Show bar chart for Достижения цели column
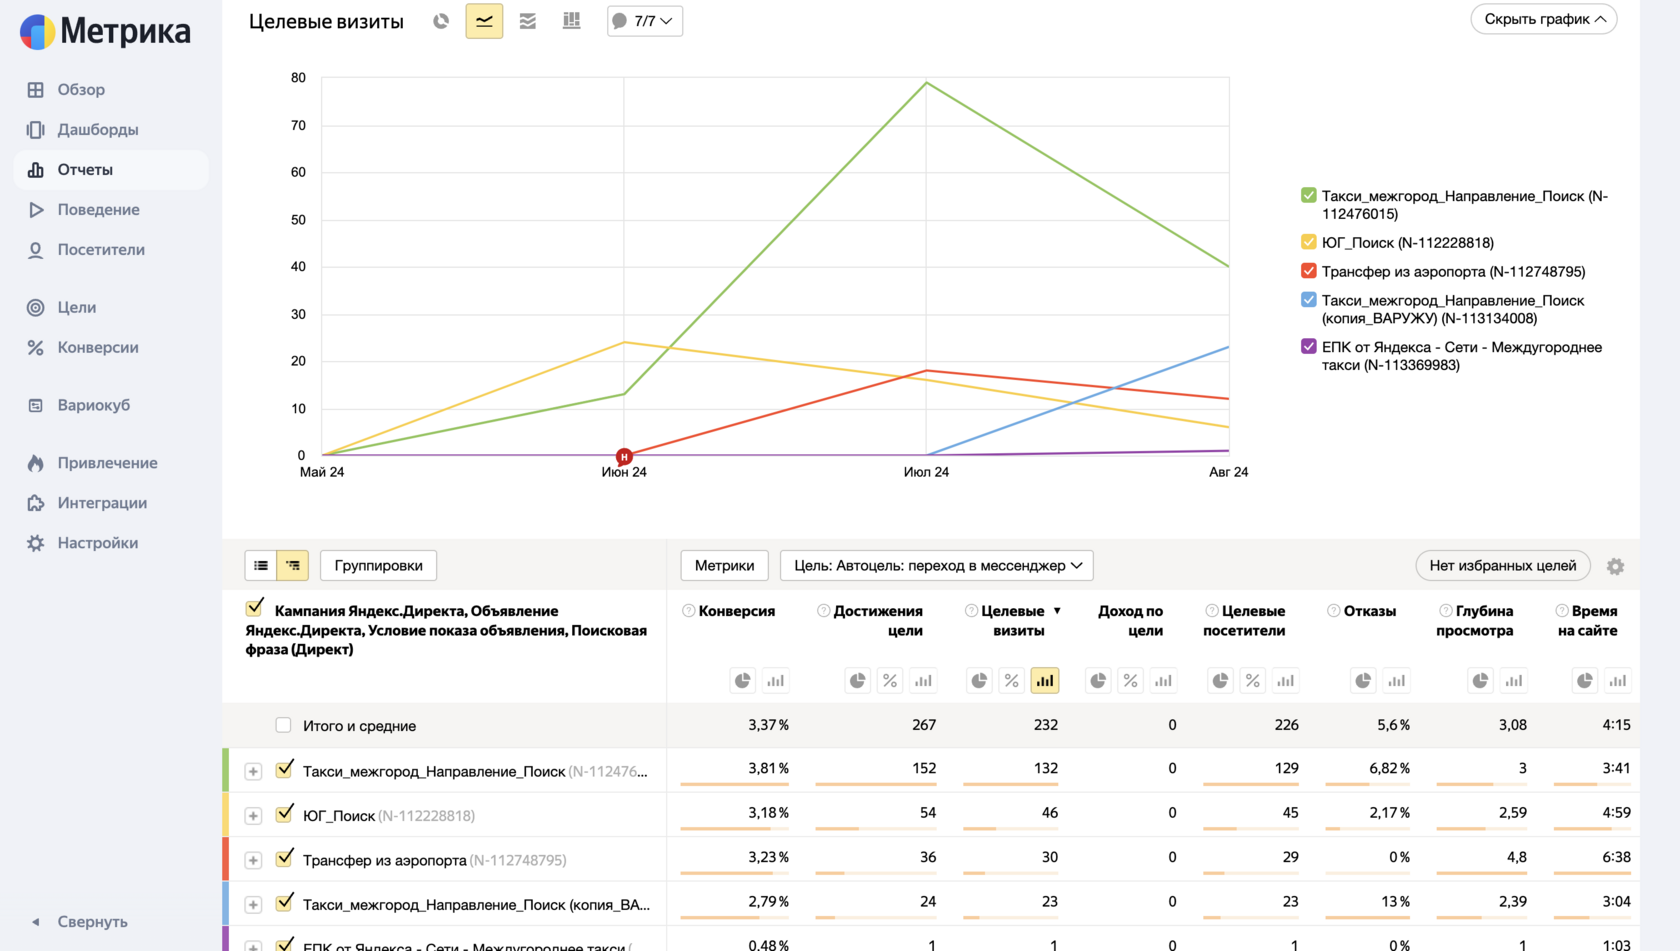Viewport: 1680px width, 951px height. coord(923,681)
